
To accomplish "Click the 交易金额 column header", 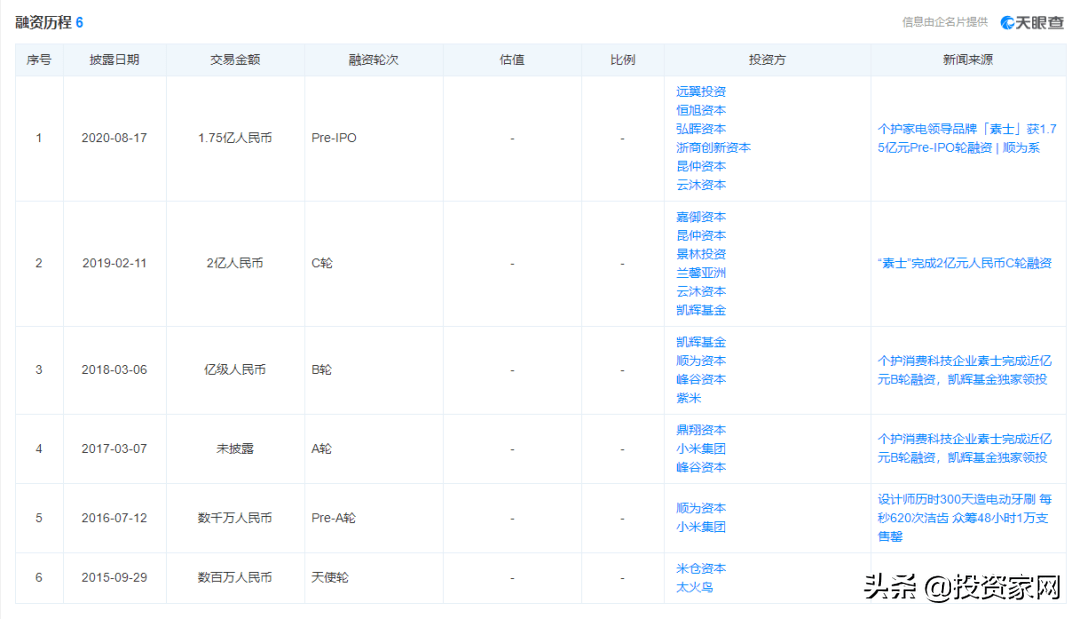I will tap(235, 60).
